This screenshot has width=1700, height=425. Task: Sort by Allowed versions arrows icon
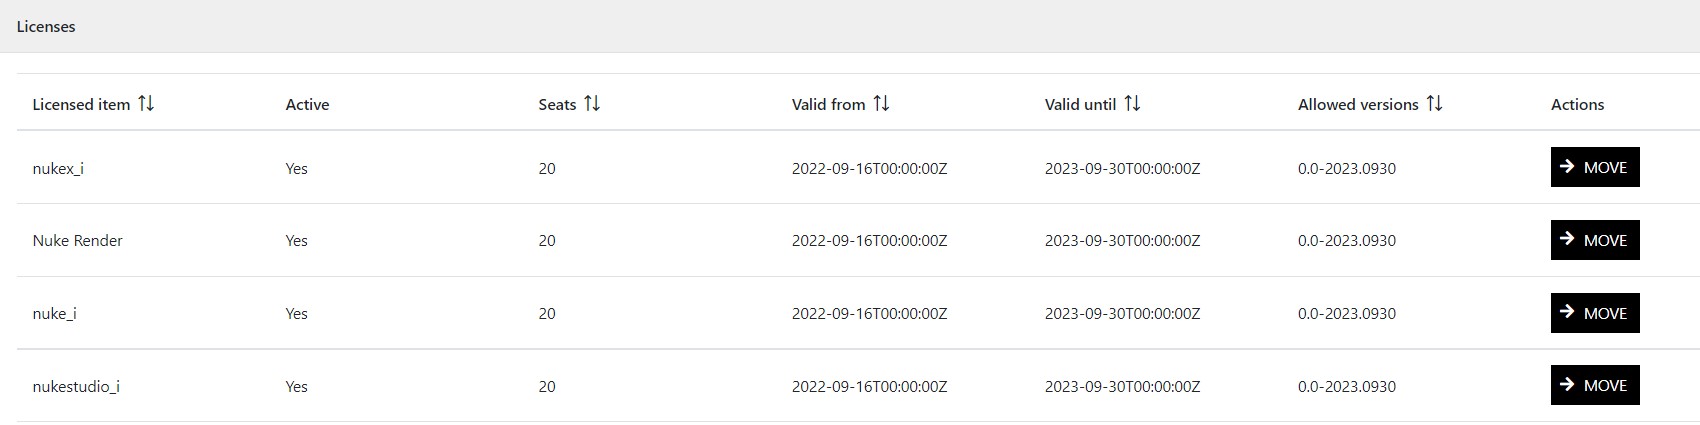pyautogui.click(x=1434, y=104)
